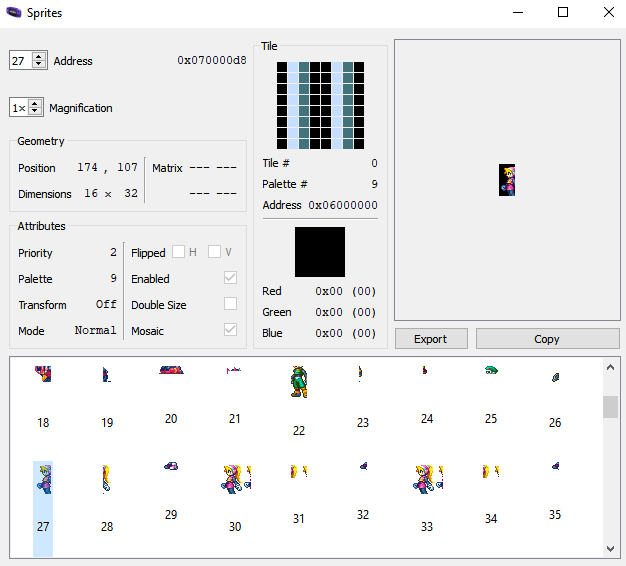Image resolution: width=626 pixels, height=566 pixels.
Task: Click the Export button
Action: point(430,339)
